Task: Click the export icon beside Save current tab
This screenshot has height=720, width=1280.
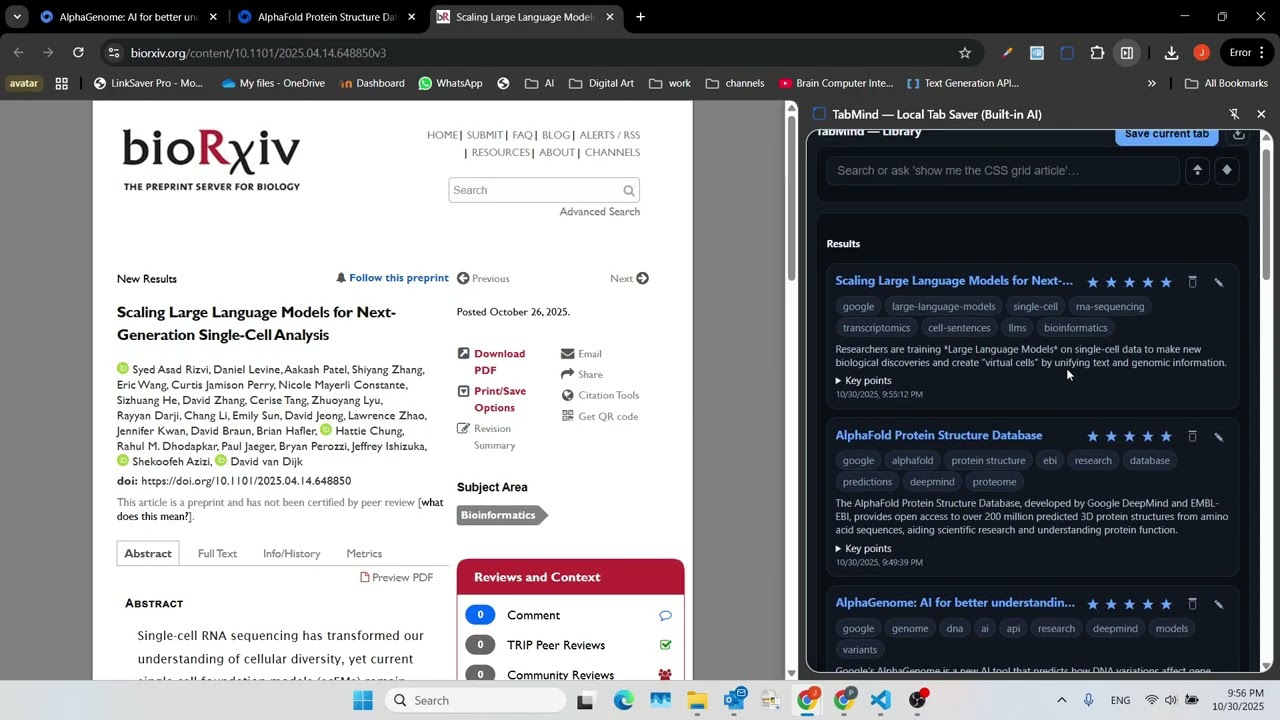Action: click(1239, 134)
